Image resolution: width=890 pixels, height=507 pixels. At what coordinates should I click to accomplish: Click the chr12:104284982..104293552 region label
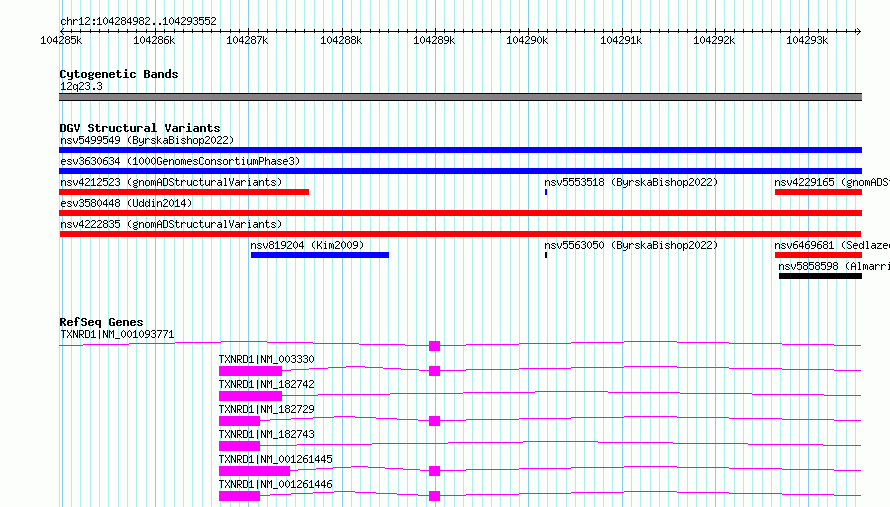point(138,22)
